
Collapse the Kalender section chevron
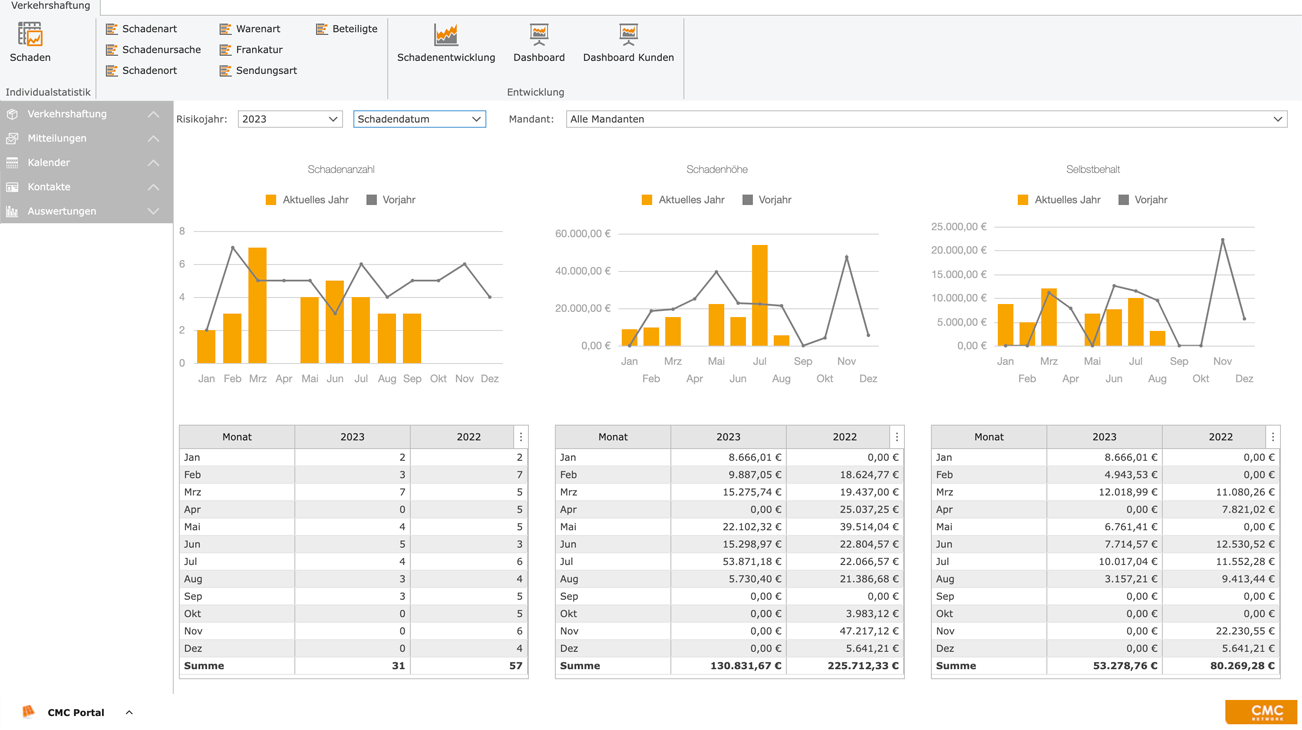pos(153,163)
